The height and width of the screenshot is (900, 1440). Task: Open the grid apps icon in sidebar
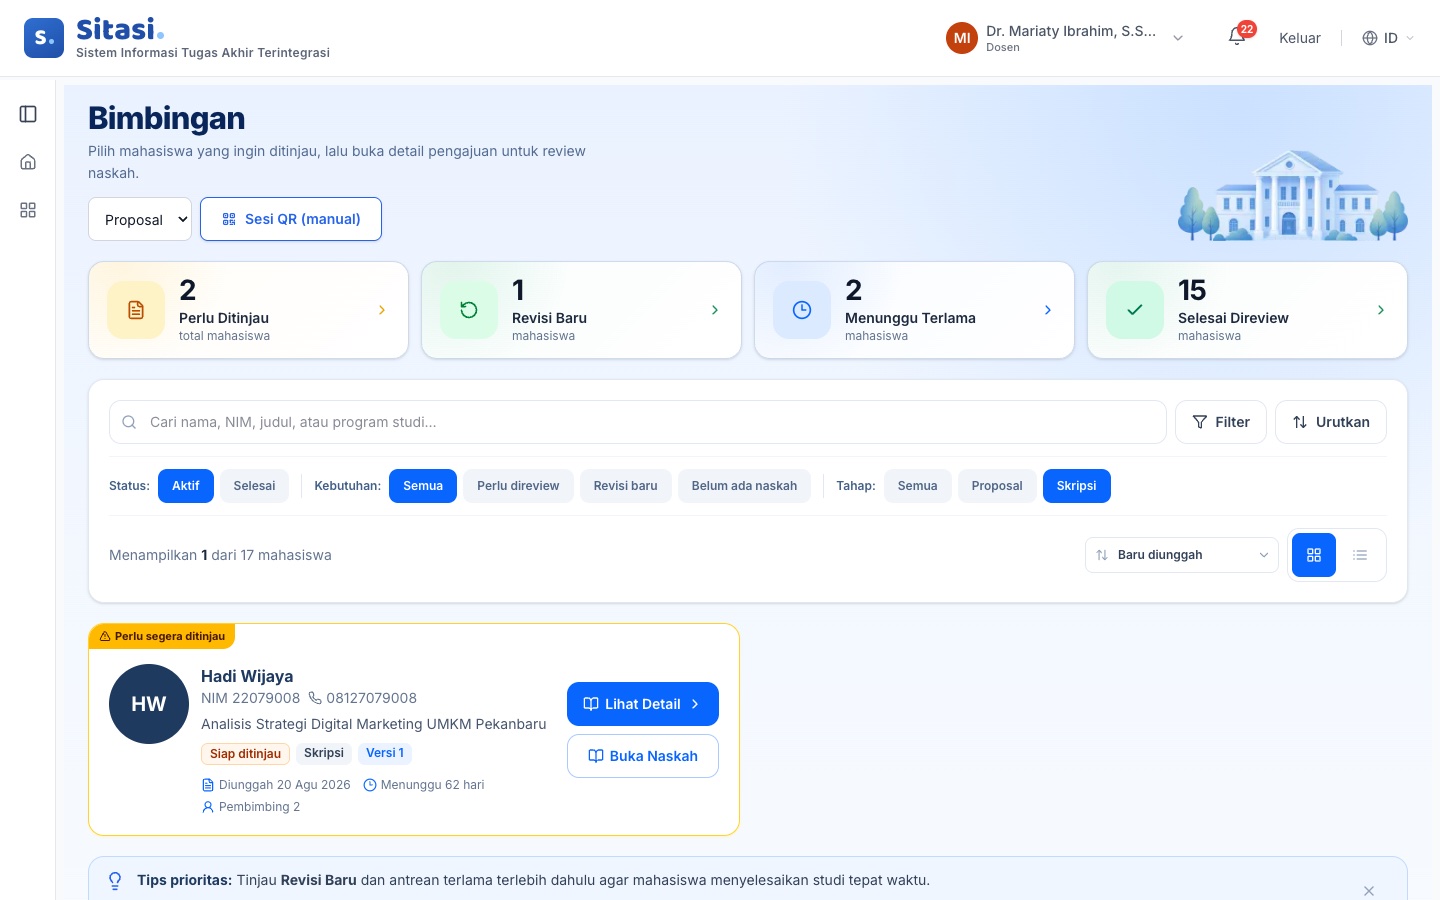click(28, 210)
